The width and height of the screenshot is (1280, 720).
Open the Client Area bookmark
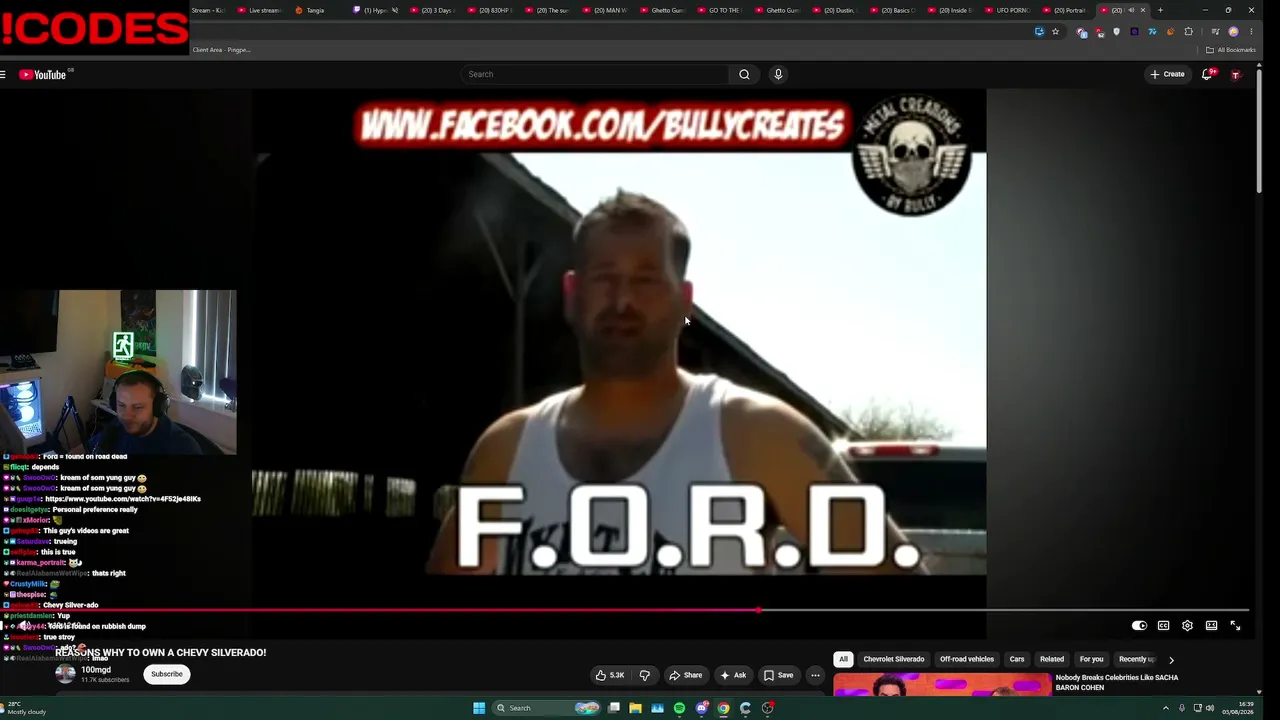tap(221, 50)
